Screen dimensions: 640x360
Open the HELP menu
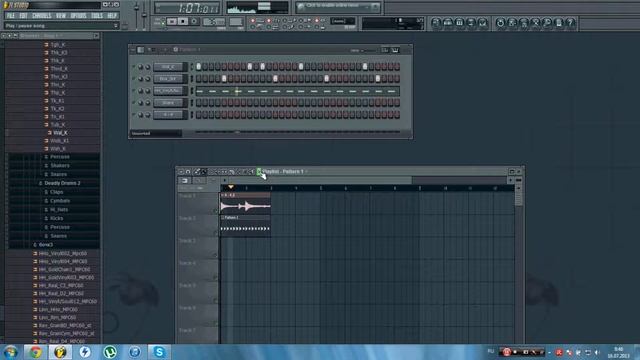(112, 16)
